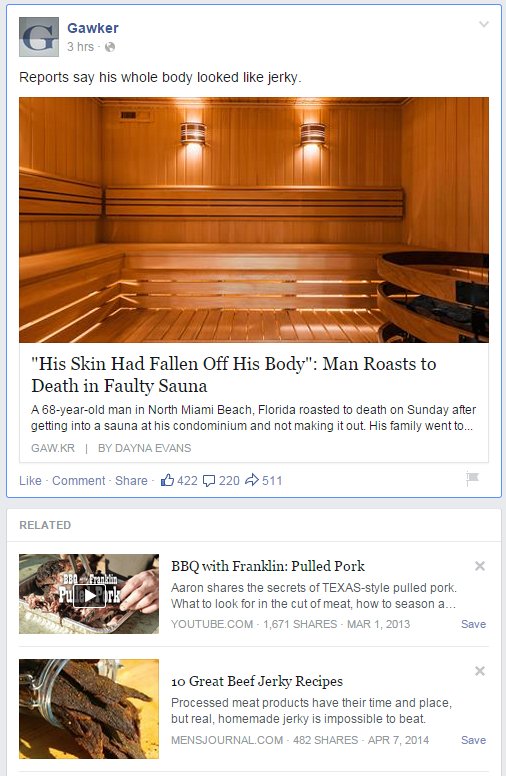Screen dimensions: 506x776
Task: Open the sauna article headline
Action: 234,375
